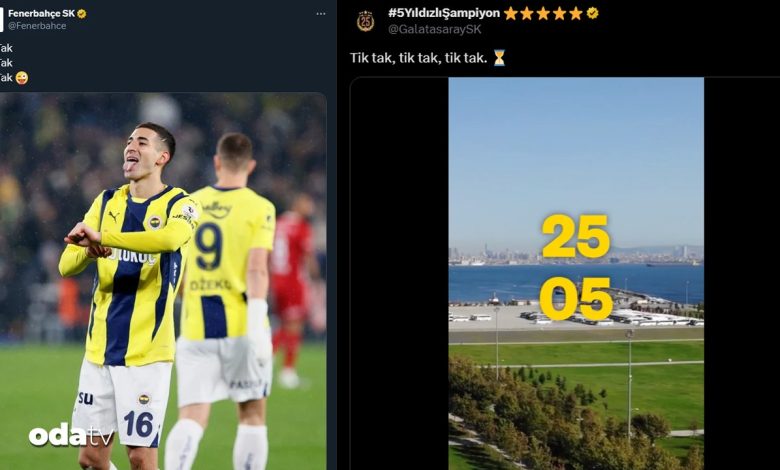Open the @Fenerbahce handle link
The image size is (780, 470).
tap(37, 26)
